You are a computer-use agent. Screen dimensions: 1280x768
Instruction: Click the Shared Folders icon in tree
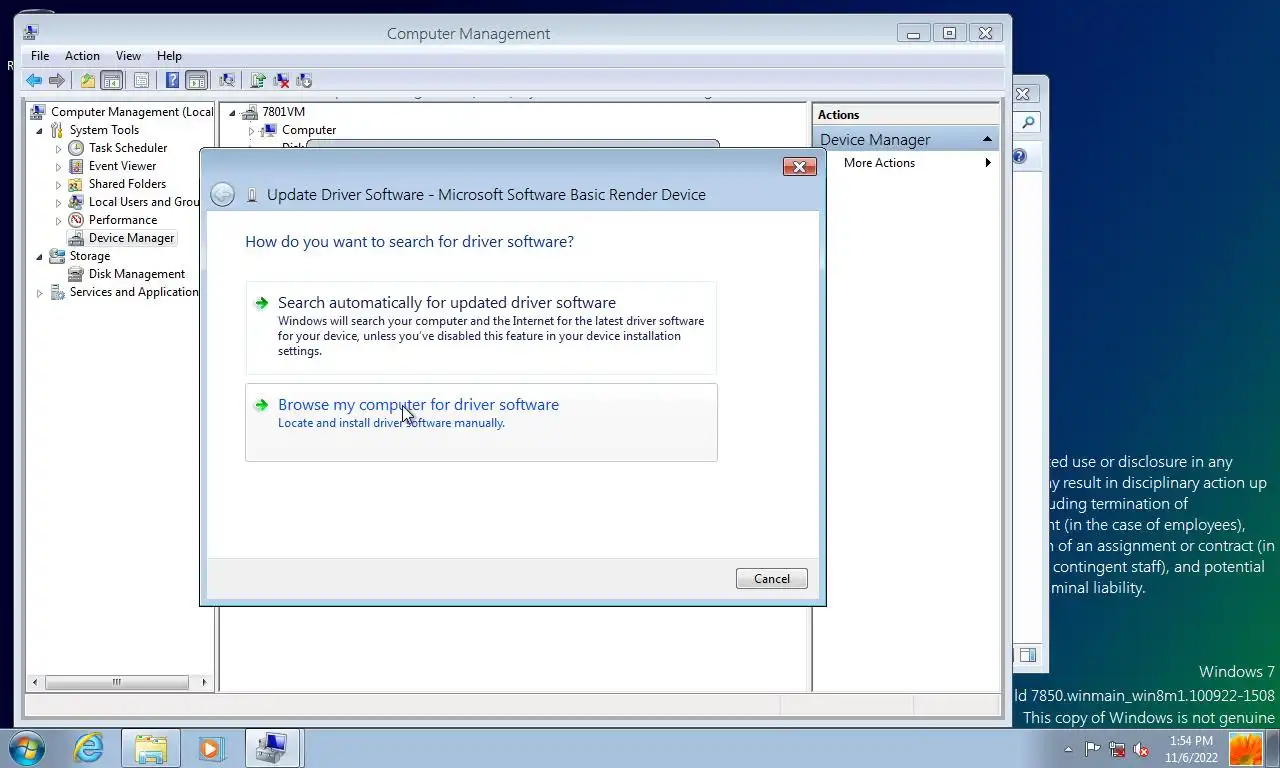(76, 184)
